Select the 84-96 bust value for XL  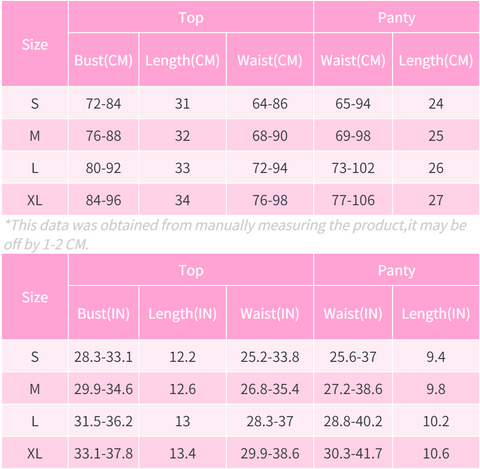(103, 200)
